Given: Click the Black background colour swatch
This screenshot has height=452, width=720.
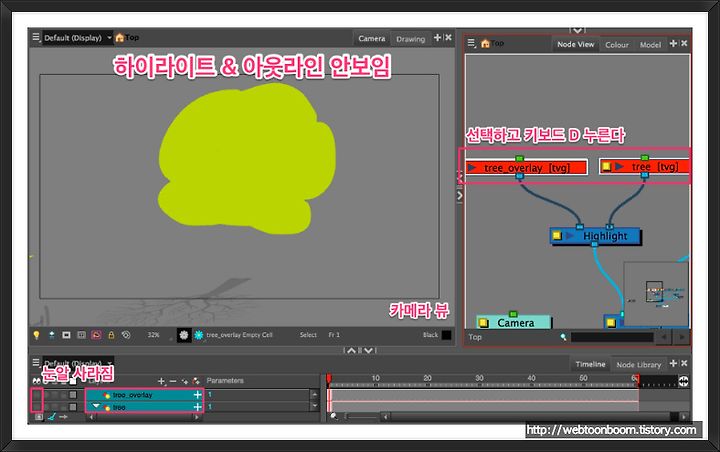Looking at the screenshot, I should pos(446,335).
